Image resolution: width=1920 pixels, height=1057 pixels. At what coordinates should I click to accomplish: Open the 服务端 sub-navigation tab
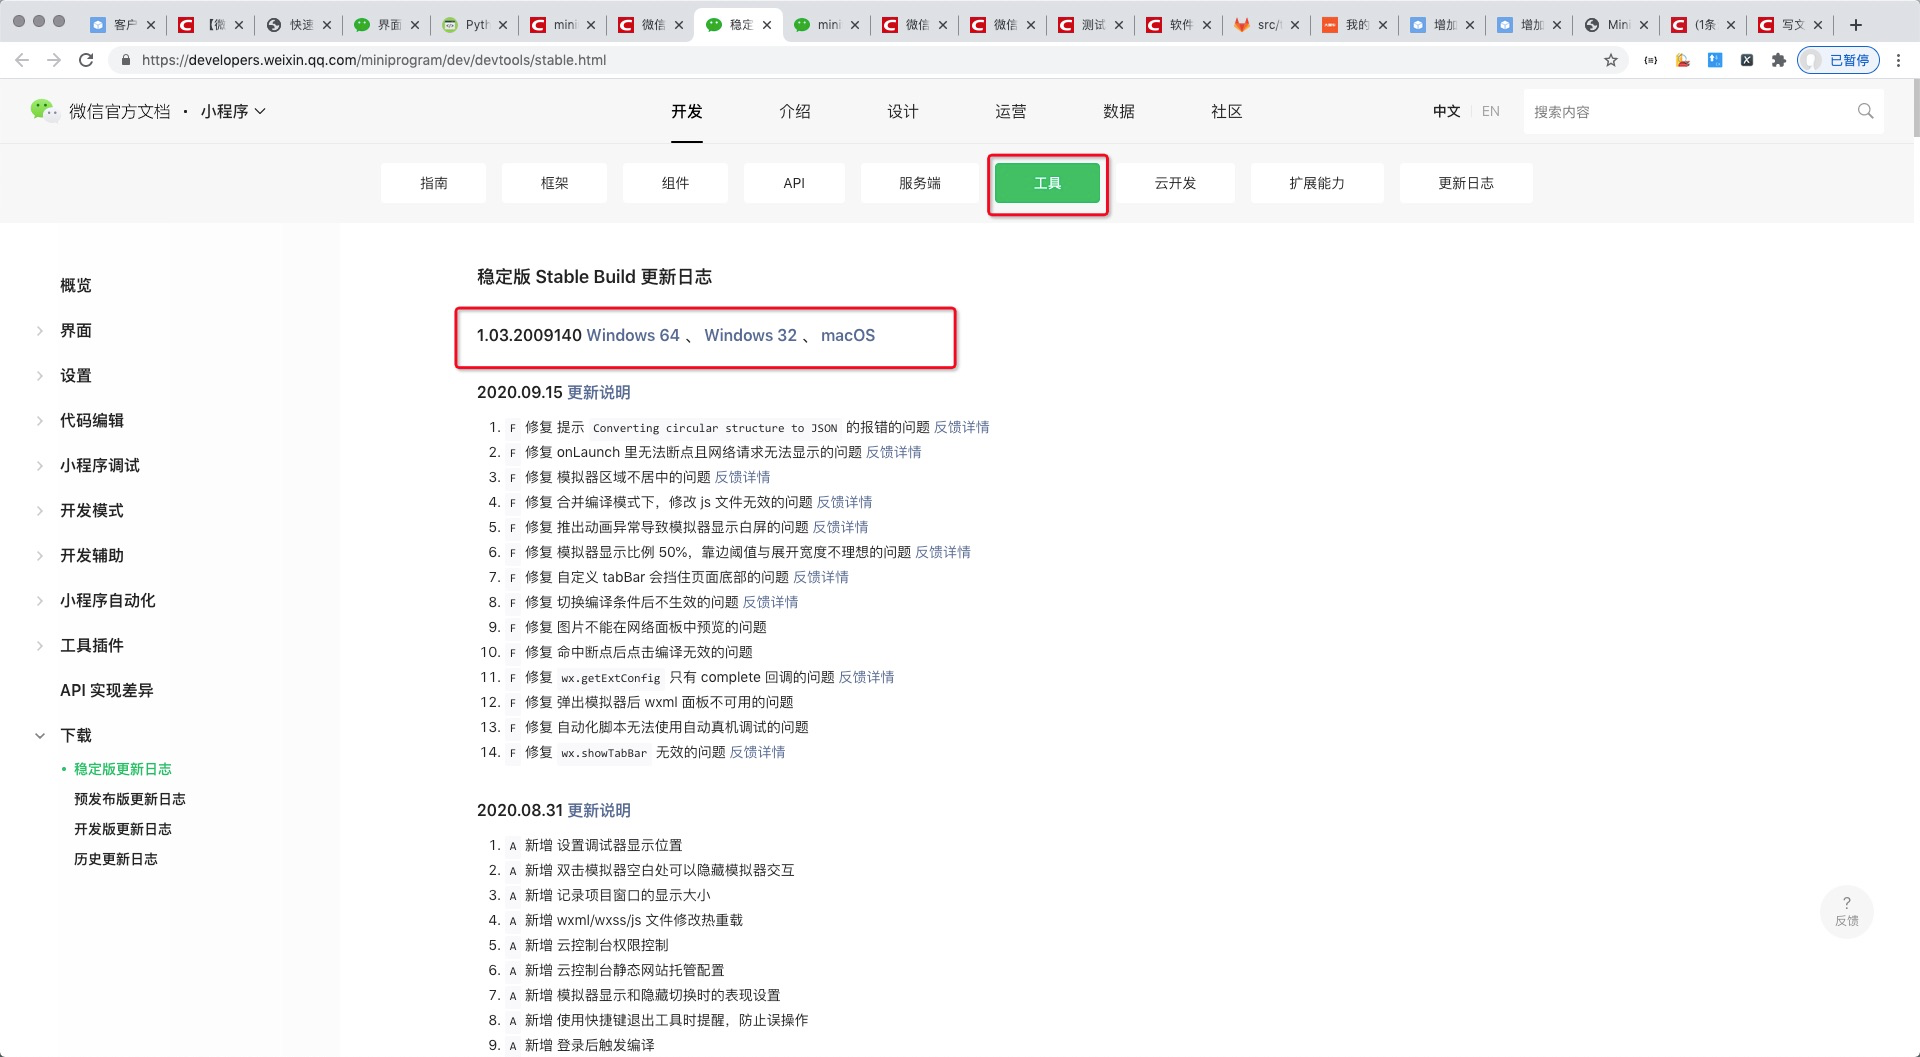coord(920,183)
